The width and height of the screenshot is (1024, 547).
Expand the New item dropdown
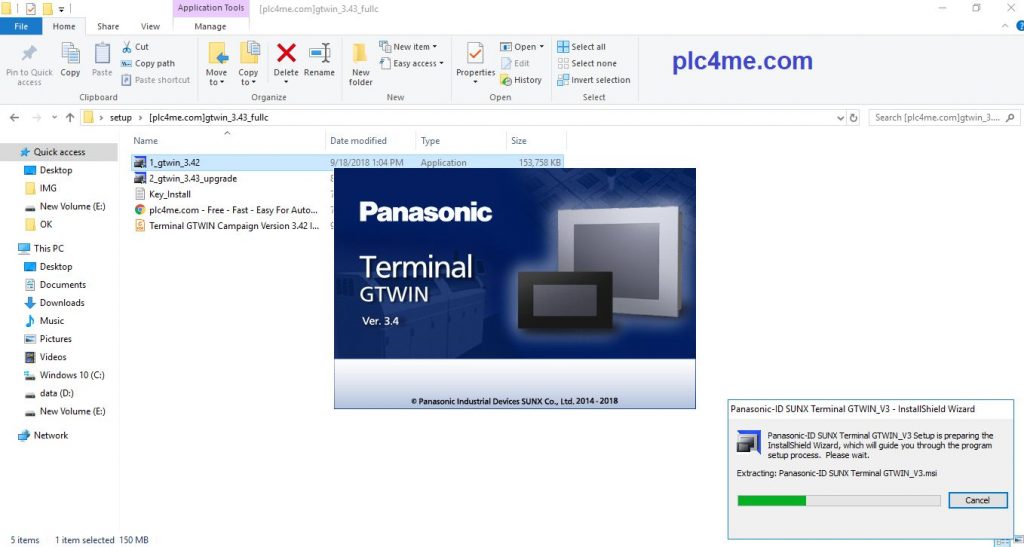[408, 47]
